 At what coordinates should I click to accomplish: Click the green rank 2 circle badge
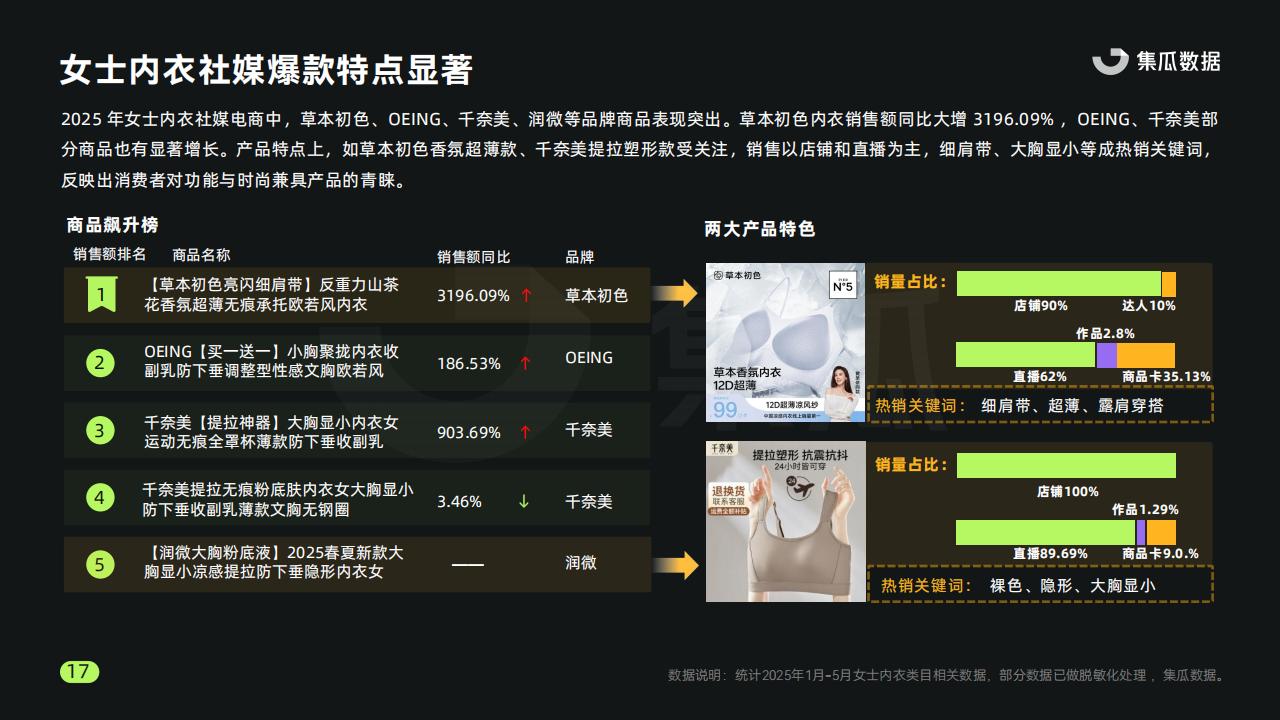click(x=99, y=362)
